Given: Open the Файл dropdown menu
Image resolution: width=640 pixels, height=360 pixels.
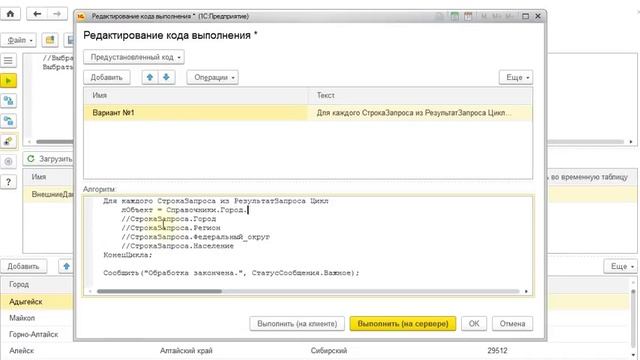Looking at the screenshot, I should pos(19,40).
